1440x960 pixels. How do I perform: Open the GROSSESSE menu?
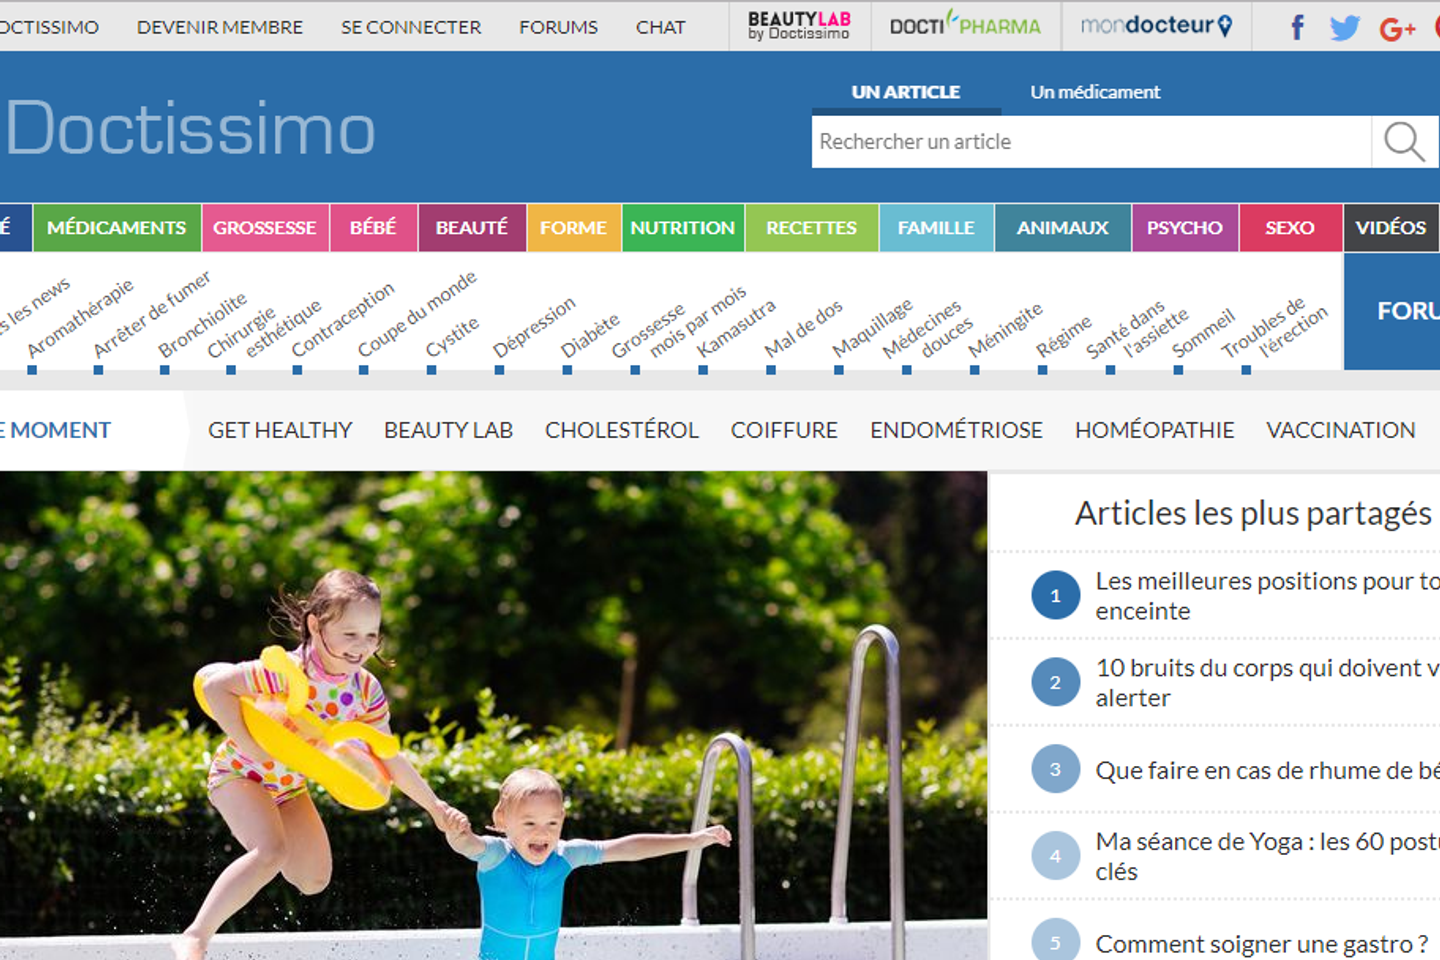[264, 227]
